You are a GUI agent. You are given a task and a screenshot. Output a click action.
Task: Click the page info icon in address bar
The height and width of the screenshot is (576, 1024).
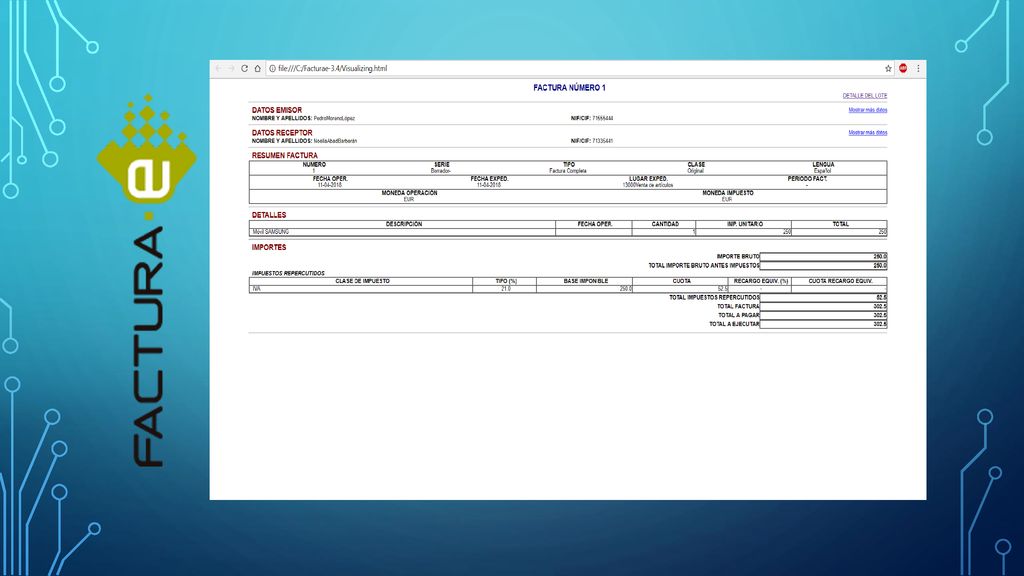(272, 68)
